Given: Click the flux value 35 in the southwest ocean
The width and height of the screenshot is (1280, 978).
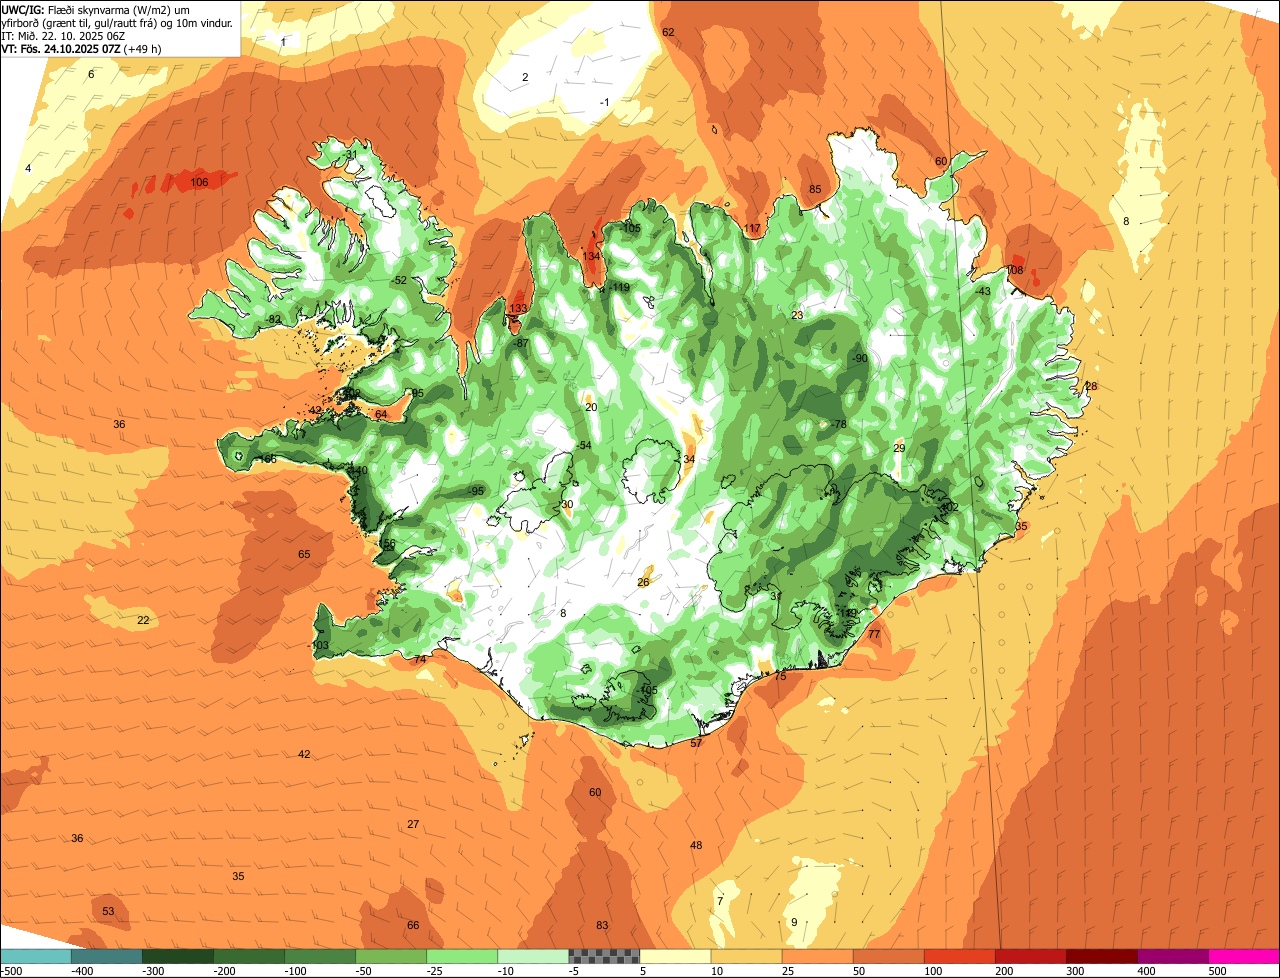Looking at the screenshot, I should (238, 876).
